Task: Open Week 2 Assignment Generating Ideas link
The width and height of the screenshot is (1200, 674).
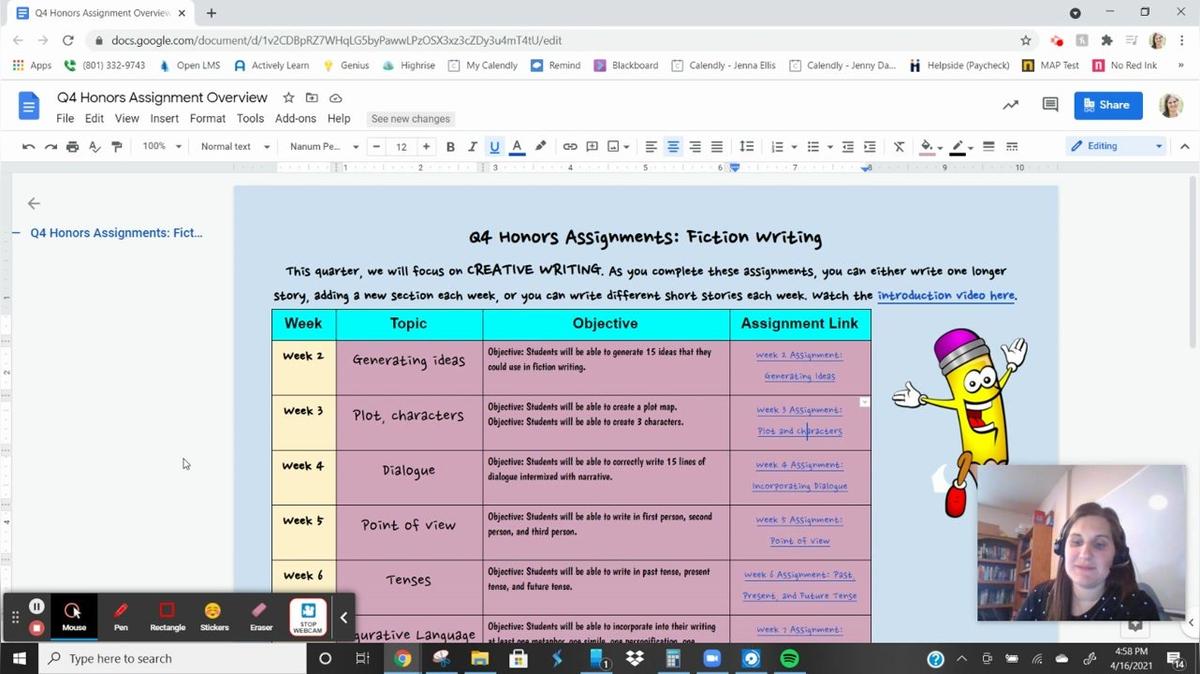Action: click(x=799, y=366)
